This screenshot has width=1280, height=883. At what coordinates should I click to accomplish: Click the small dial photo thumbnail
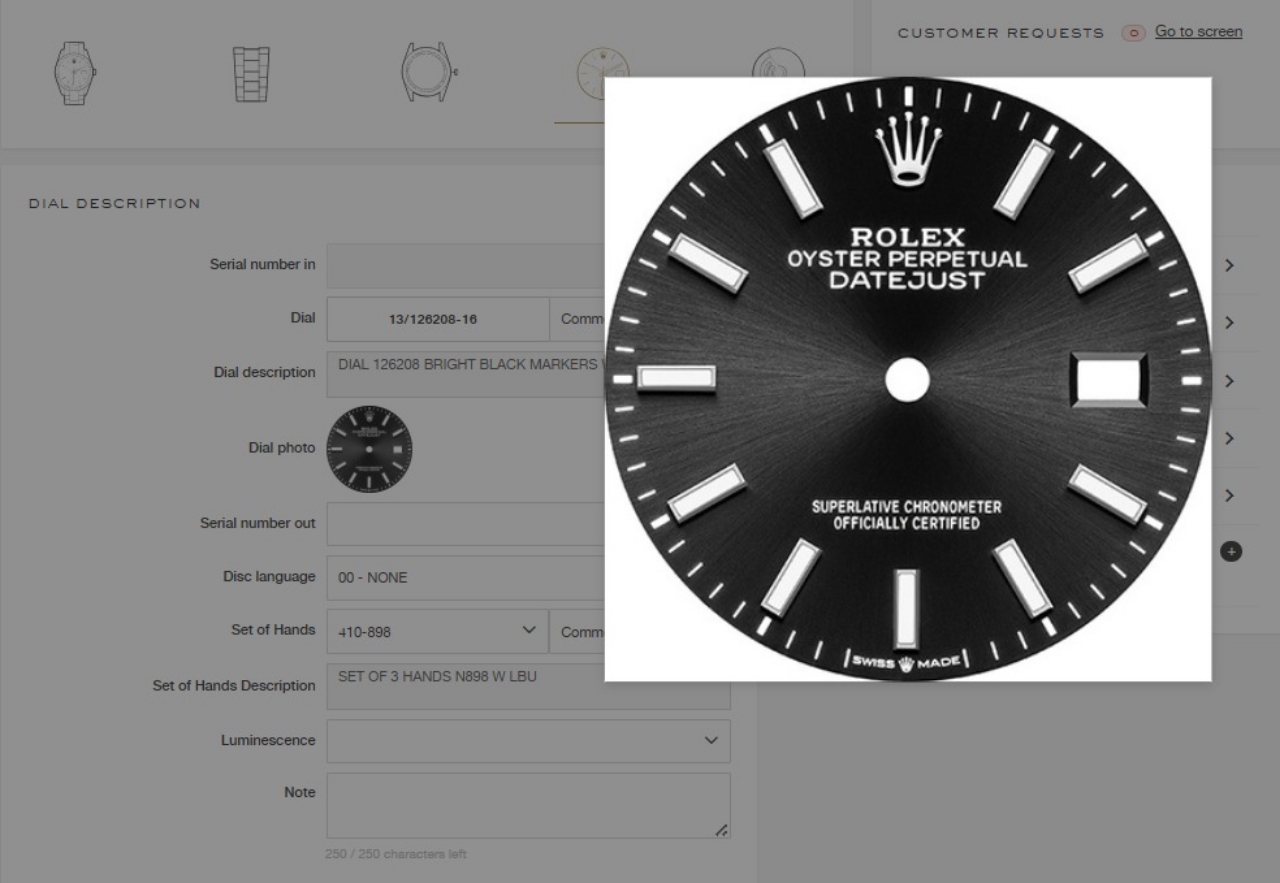(x=369, y=449)
